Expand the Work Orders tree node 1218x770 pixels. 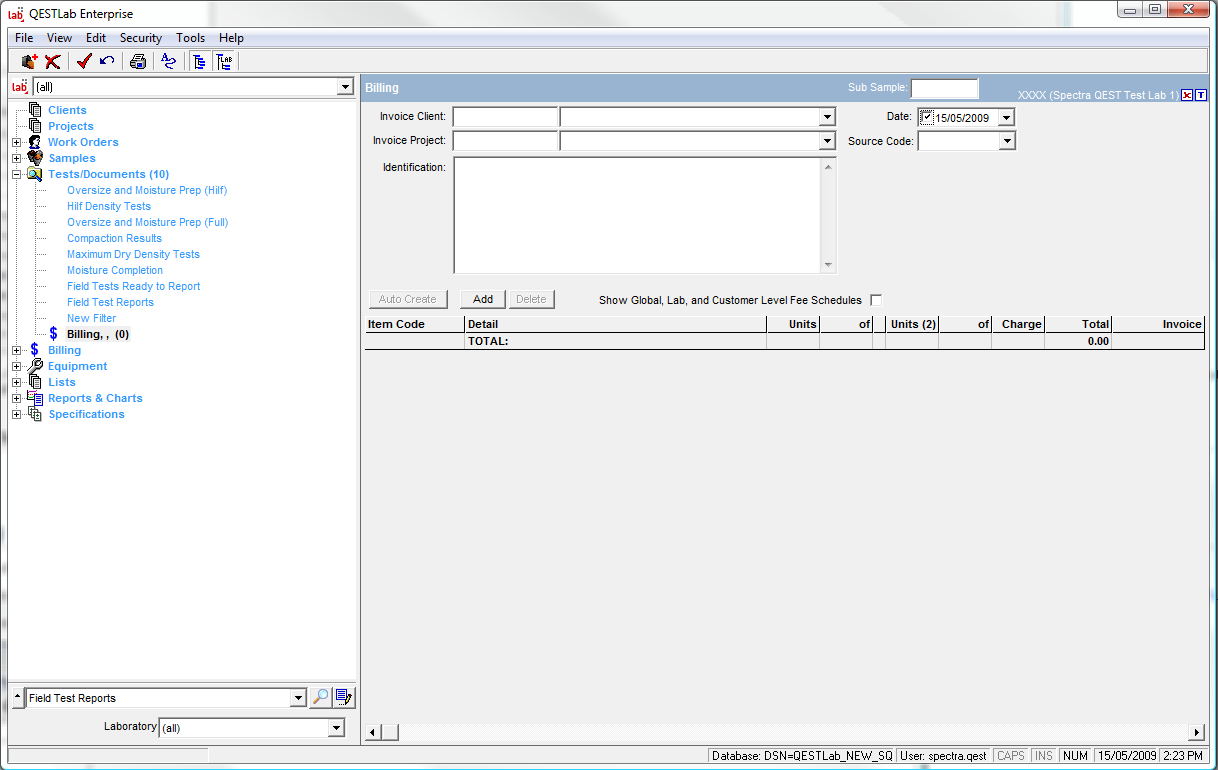(x=16, y=143)
